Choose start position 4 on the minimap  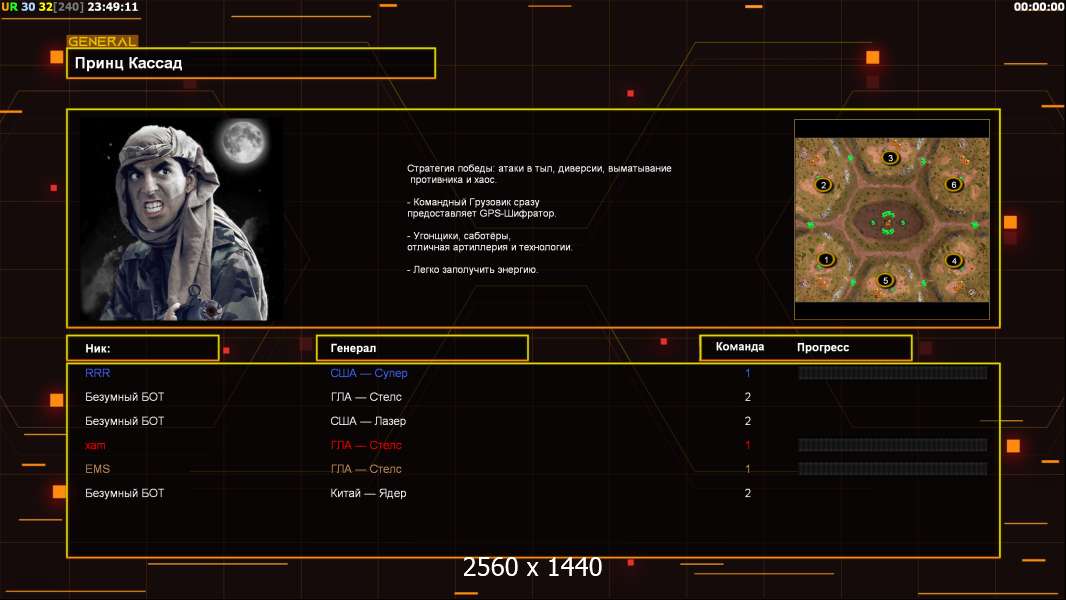click(x=953, y=261)
